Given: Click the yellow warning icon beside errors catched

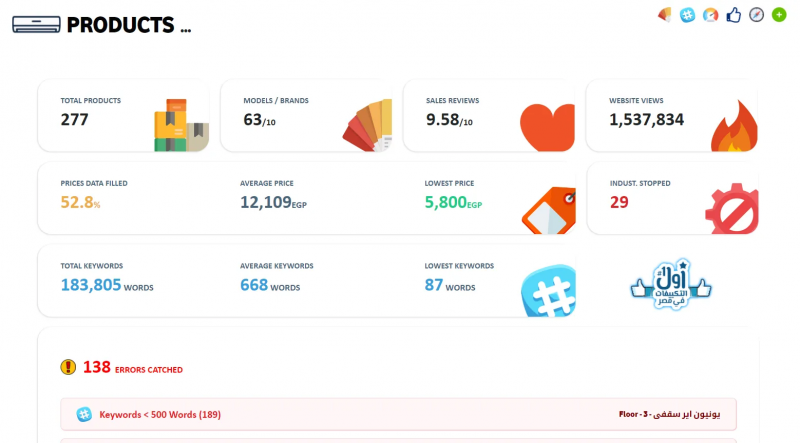Looking at the screenshot, I should tap(68, 367).
